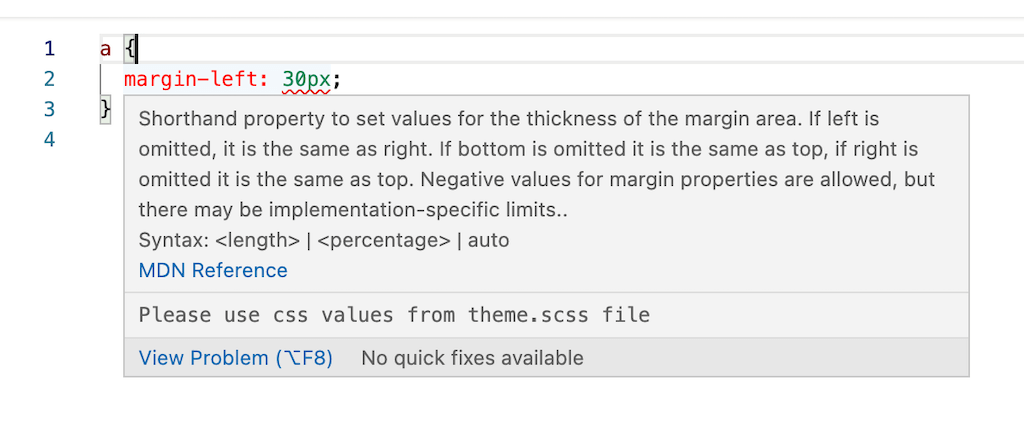
Task: Click the Syntax line in hover tooltip
Action: click(324, 240)
